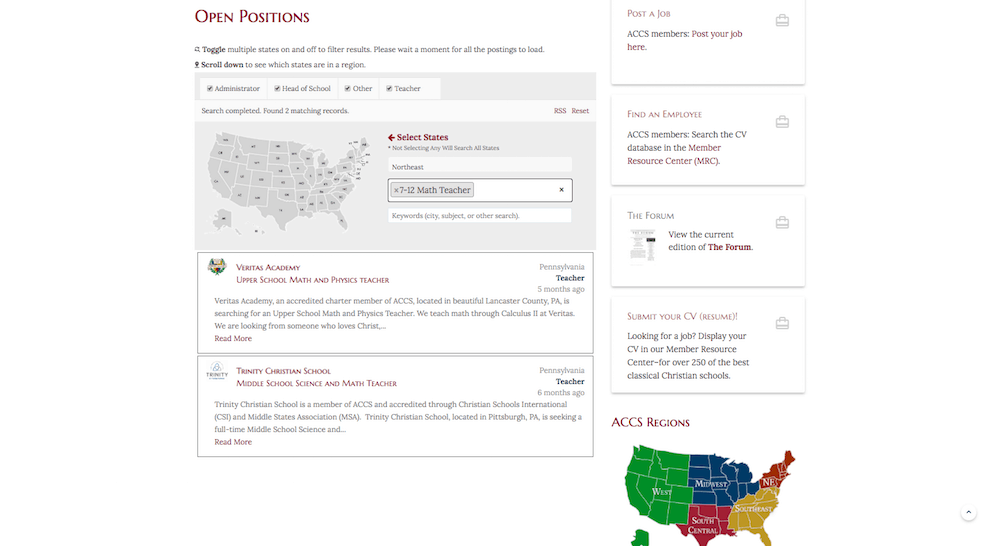Click the briefcase icon in Find an Employee

tap(782, 121)
